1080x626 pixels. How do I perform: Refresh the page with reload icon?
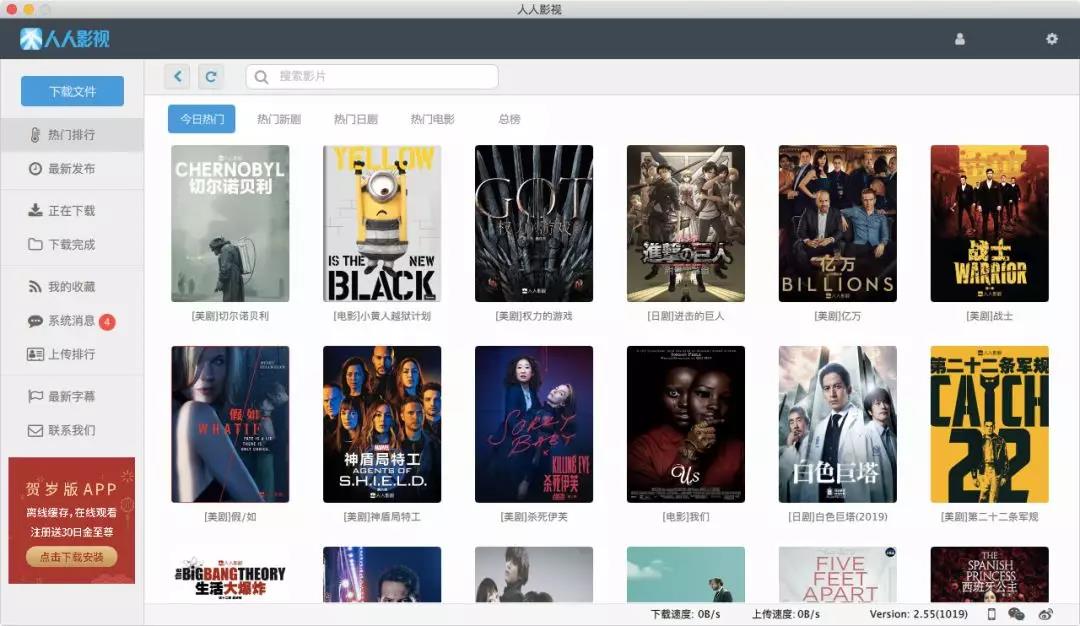point(211,76)
